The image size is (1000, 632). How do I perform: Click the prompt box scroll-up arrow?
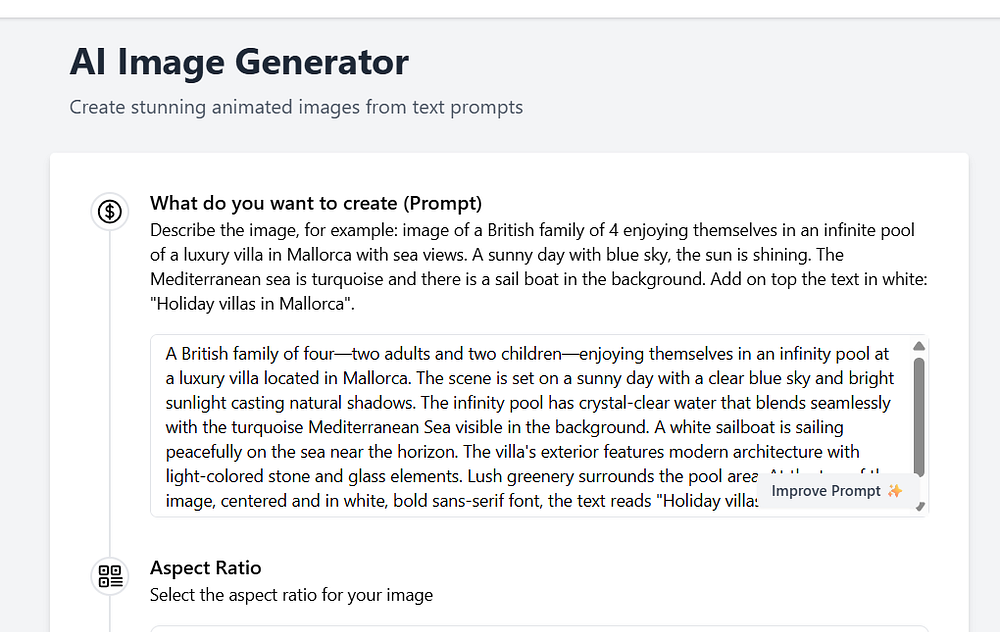click(x=919, y=346)
